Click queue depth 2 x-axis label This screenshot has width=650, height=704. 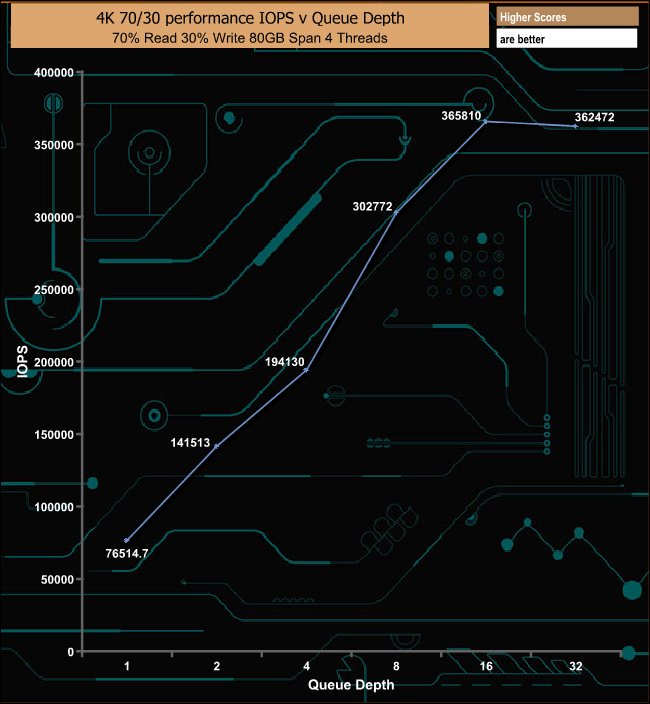[217, 666]
